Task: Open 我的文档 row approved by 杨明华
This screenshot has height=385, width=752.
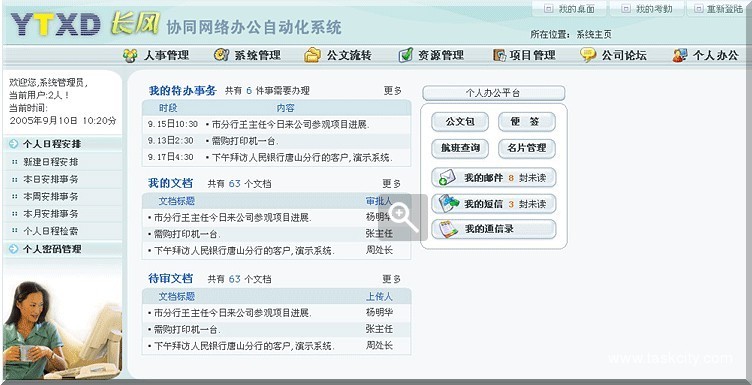Action: (x=277, y=218)
